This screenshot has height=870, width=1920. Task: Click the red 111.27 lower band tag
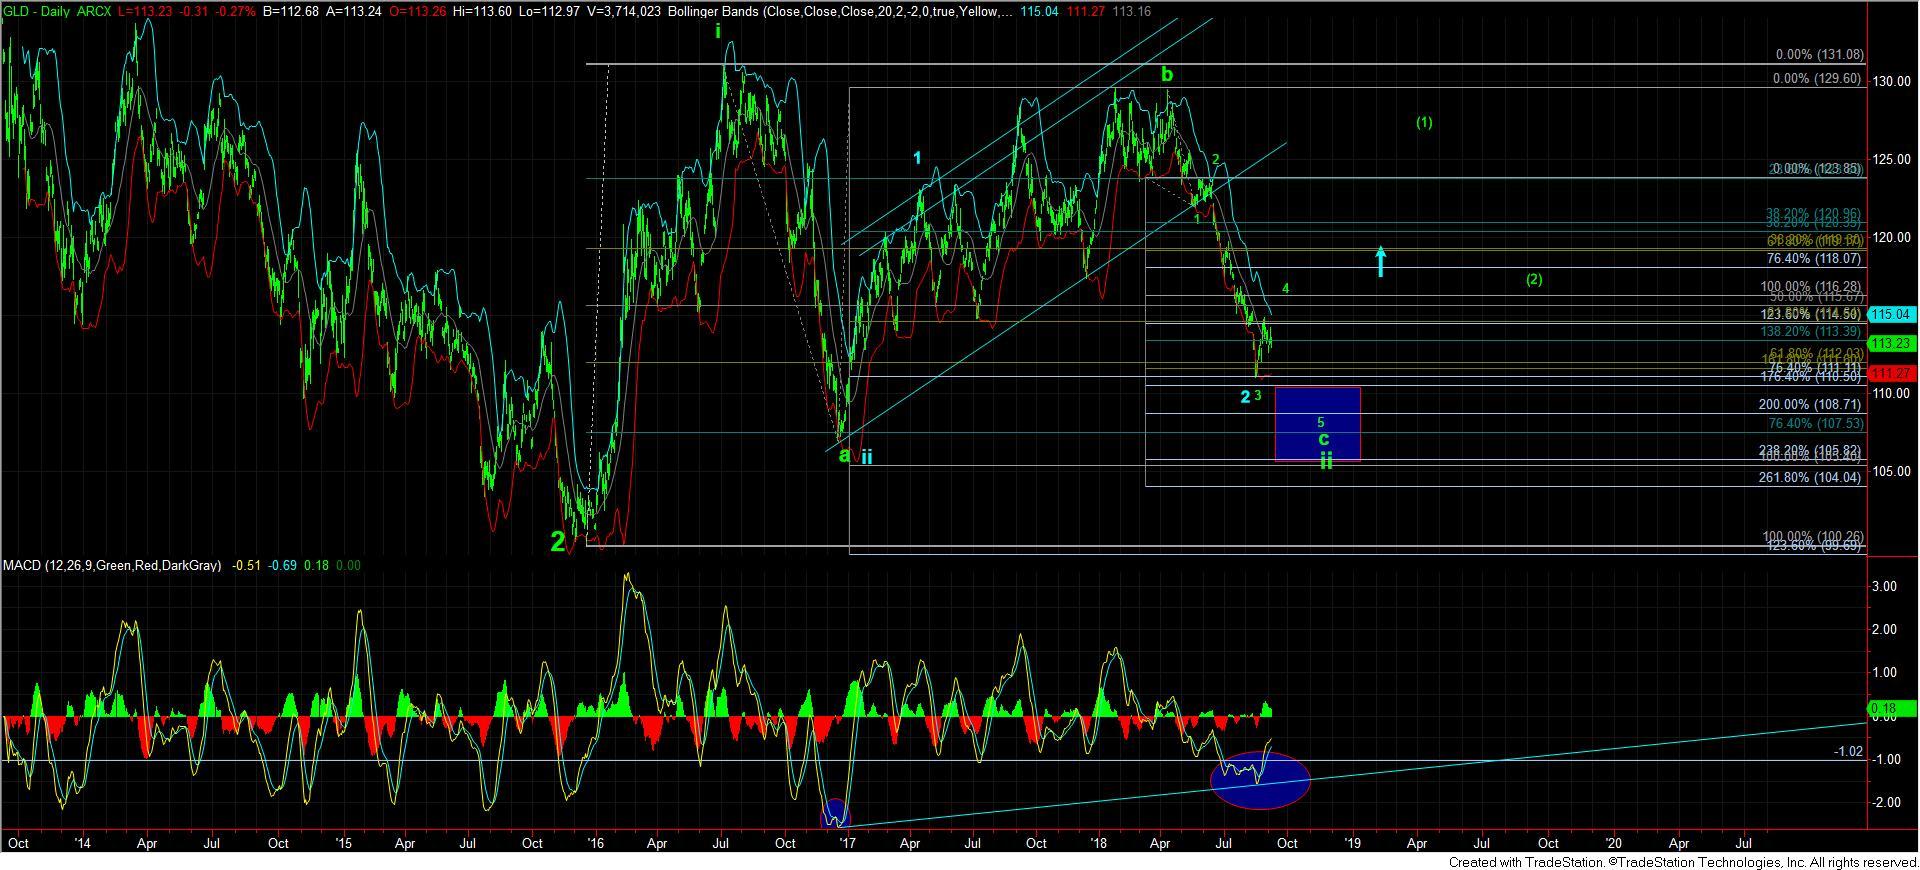coord(1891,373)
